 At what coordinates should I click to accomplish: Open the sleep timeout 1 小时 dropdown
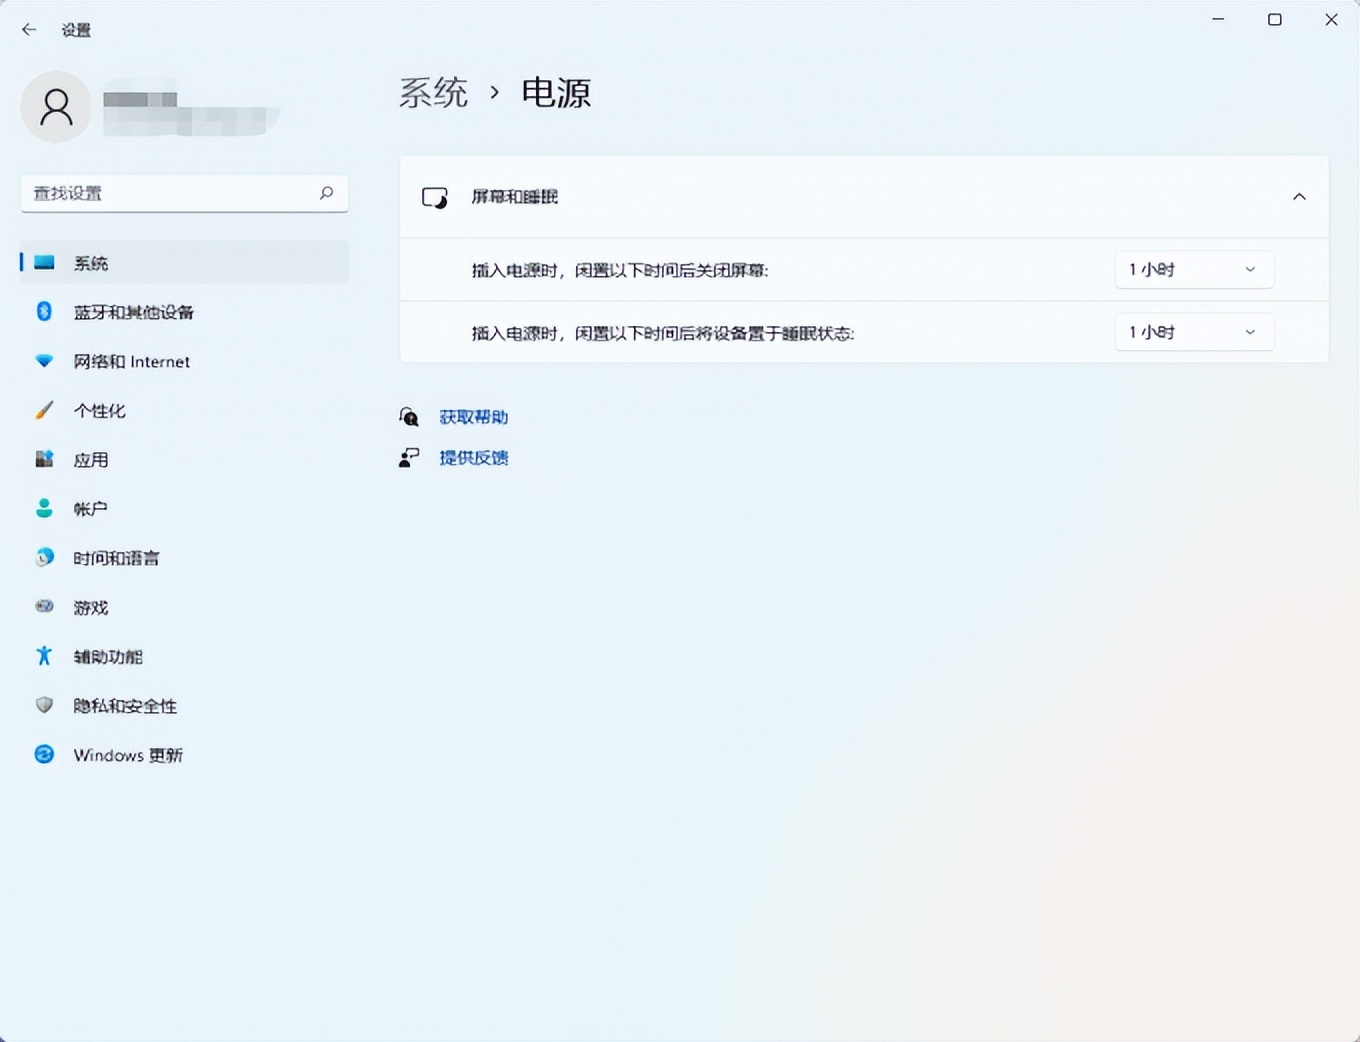(1194, 331)
